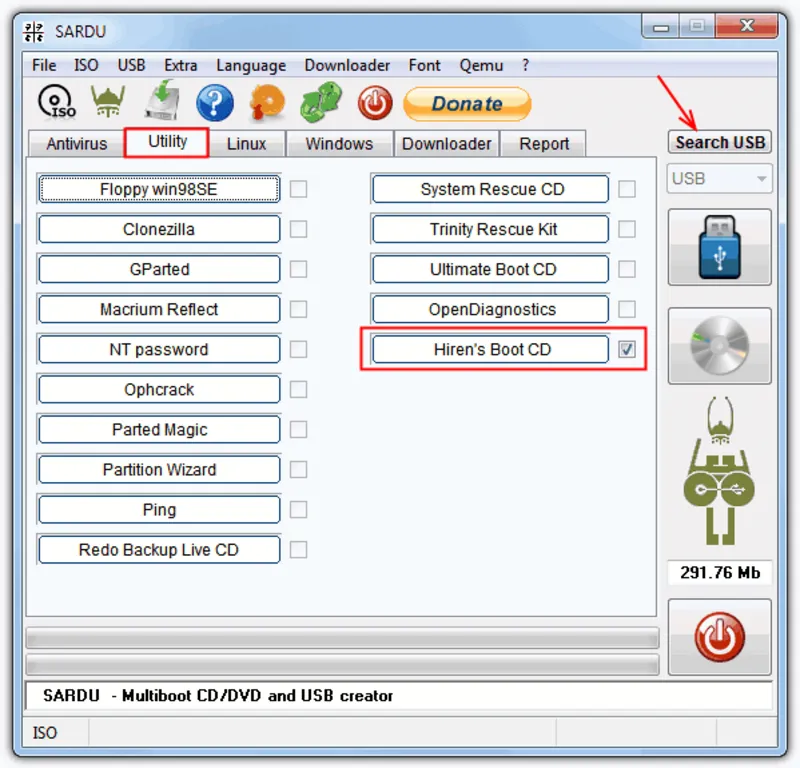Click the OpenDiagnostics button
This screenshot has width=800, height=768.
click(491, 309)
